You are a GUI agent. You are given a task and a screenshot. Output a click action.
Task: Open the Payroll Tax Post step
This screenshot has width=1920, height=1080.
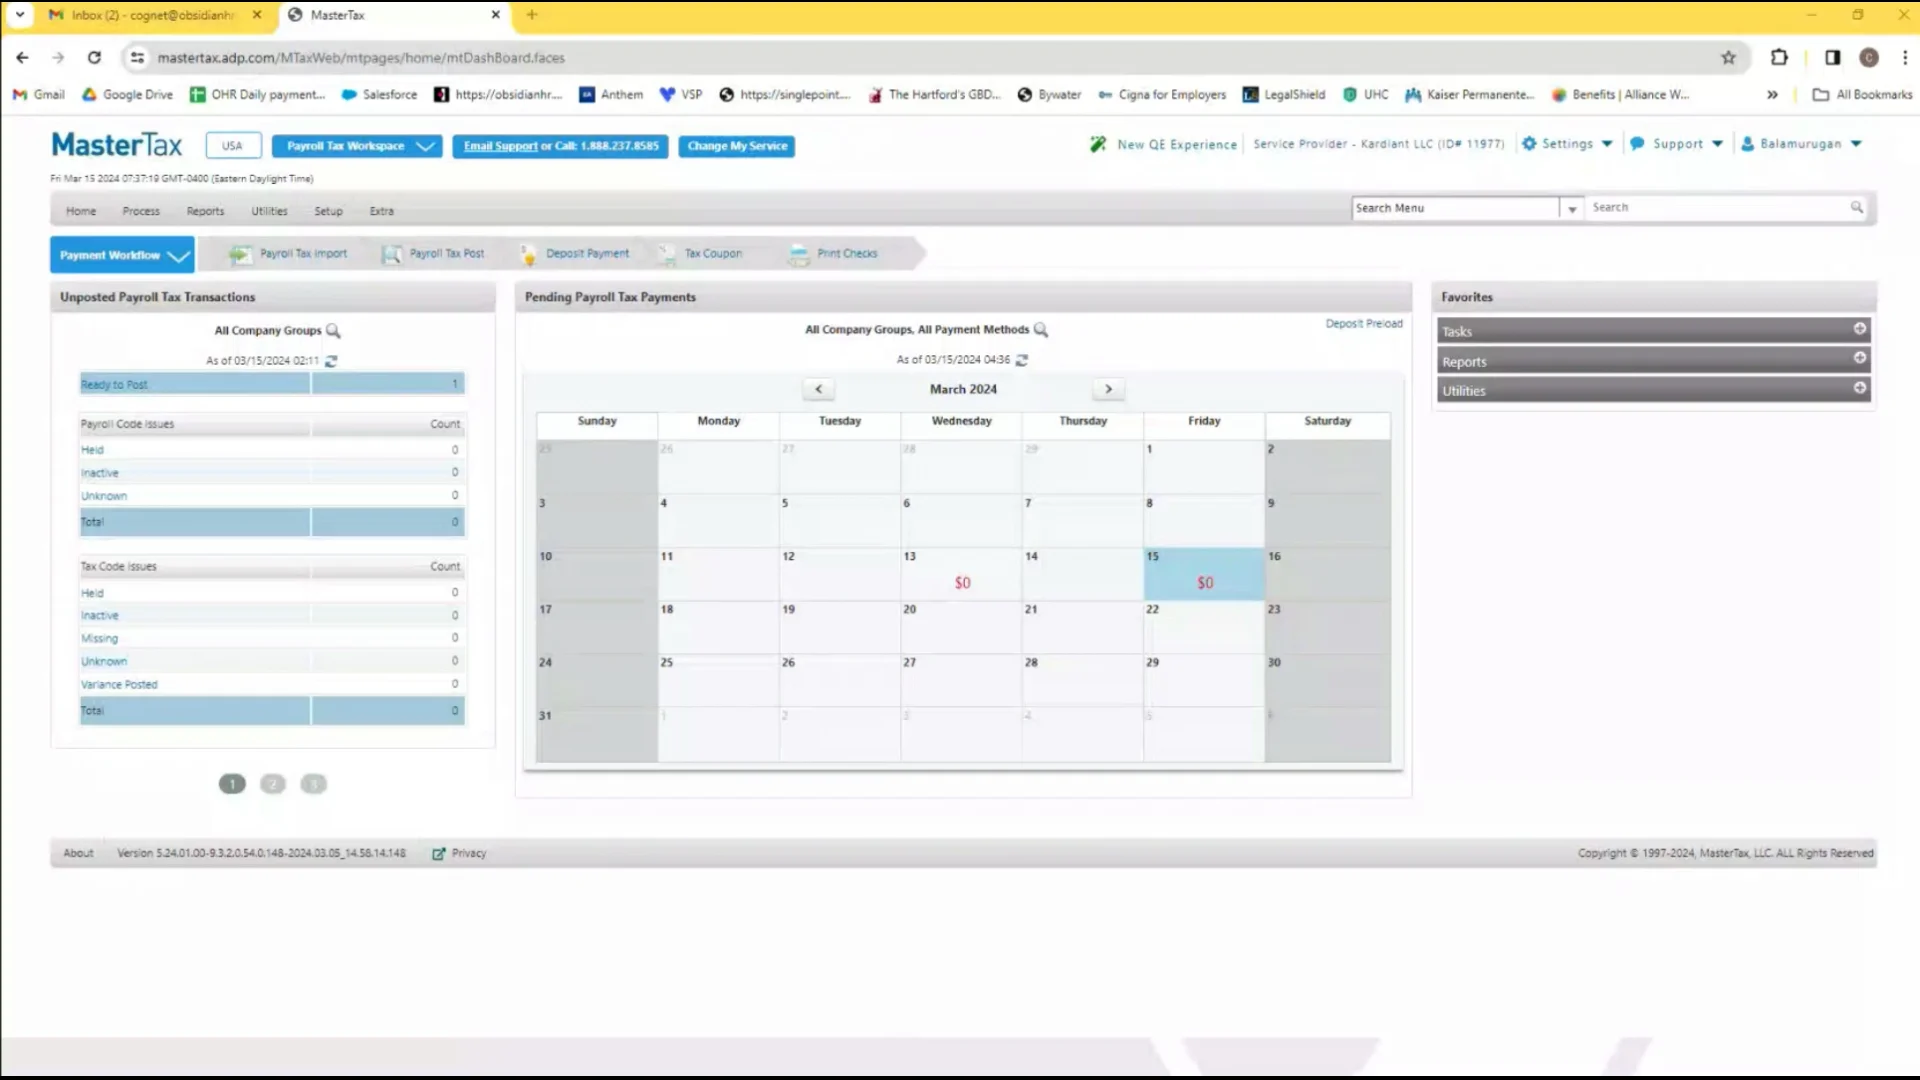point(433,254)
